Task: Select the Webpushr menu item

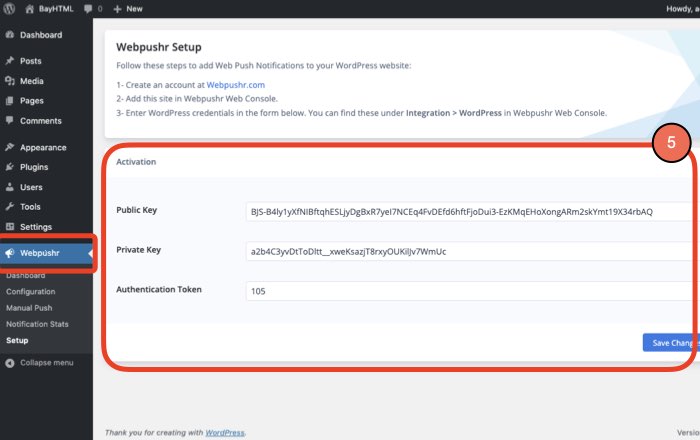Action: coord(46,253)
